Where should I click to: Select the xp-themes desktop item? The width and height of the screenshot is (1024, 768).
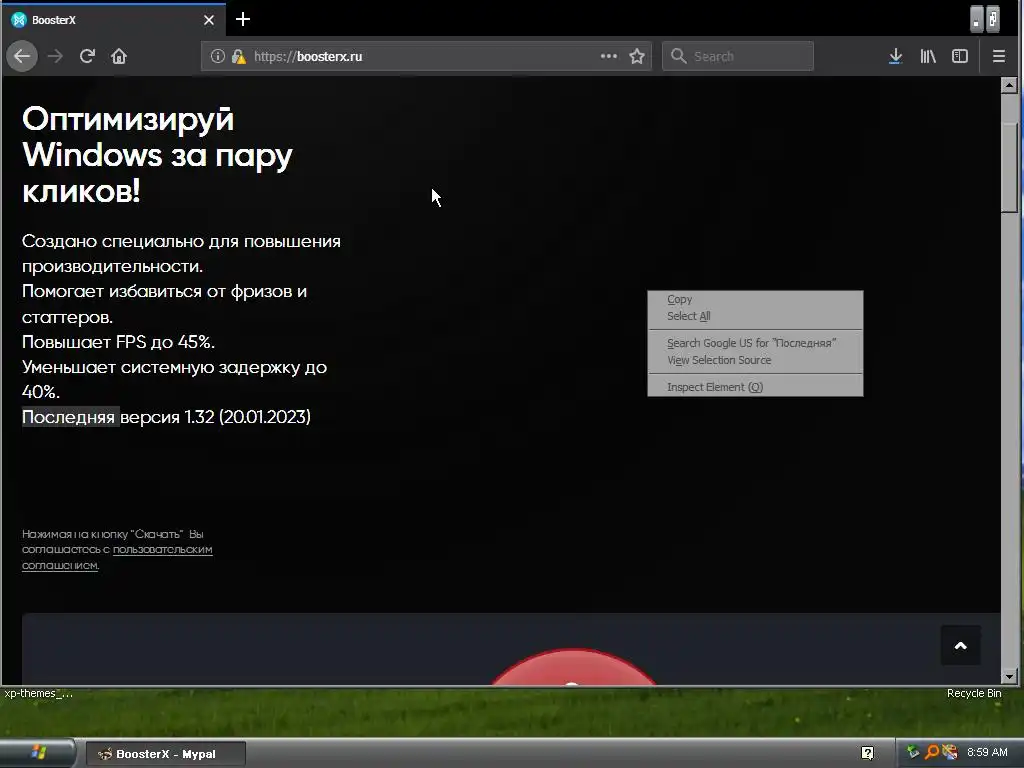[38, 693]
